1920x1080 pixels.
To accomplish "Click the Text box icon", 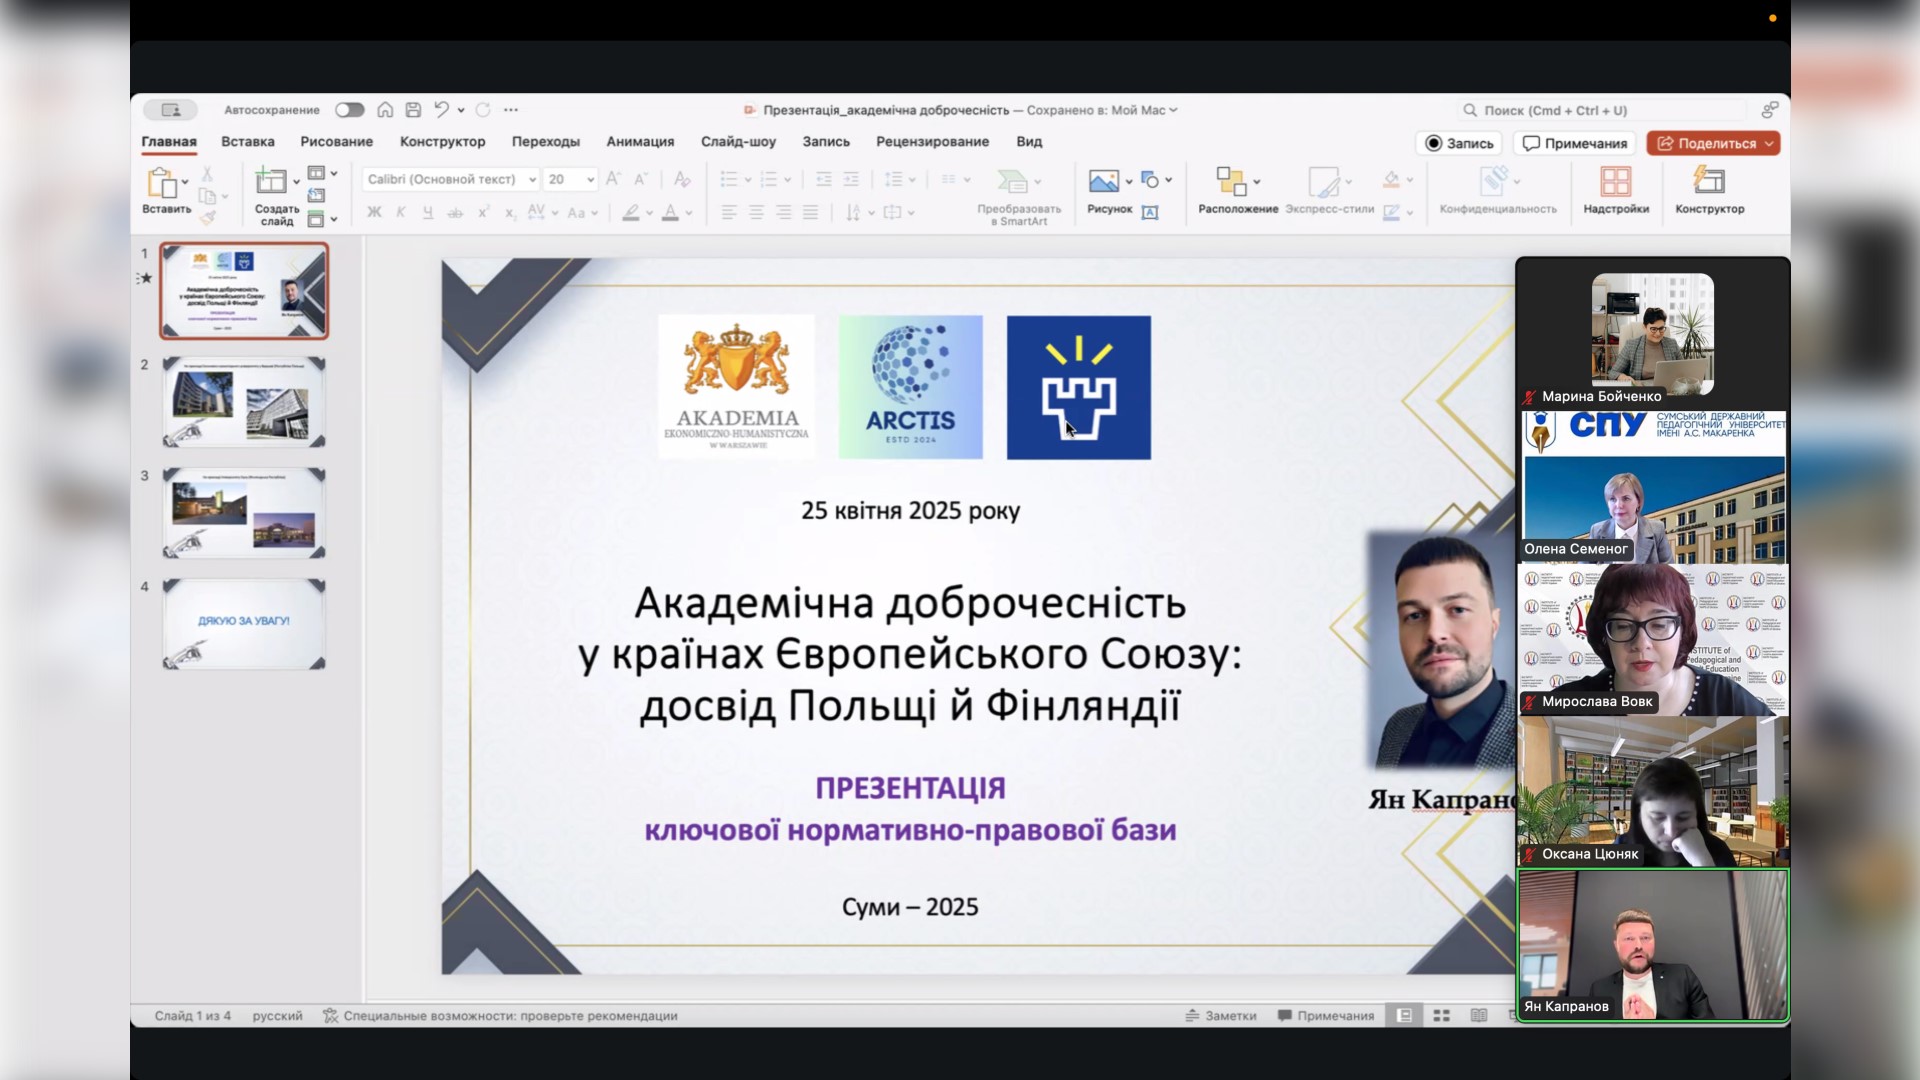I will pyautogui.click(x=1150, y=212).
